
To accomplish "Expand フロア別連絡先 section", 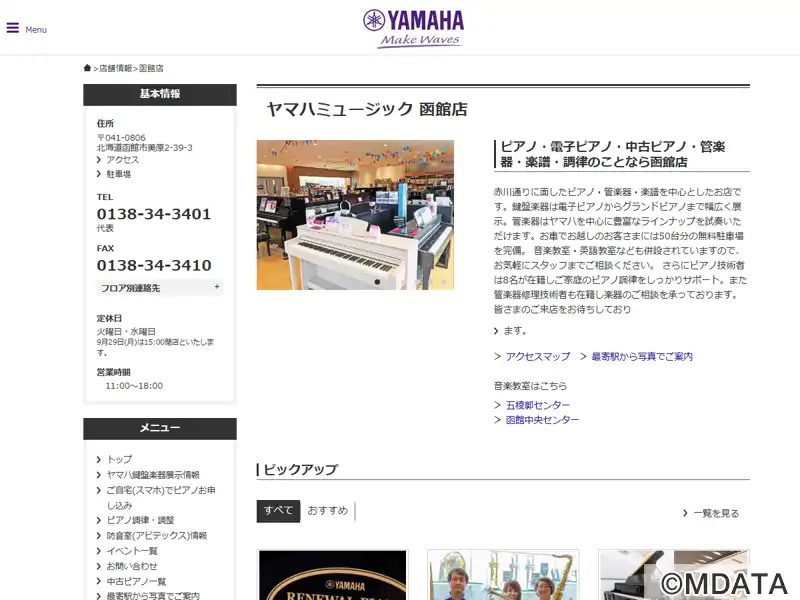I will [x=160, y=288].
